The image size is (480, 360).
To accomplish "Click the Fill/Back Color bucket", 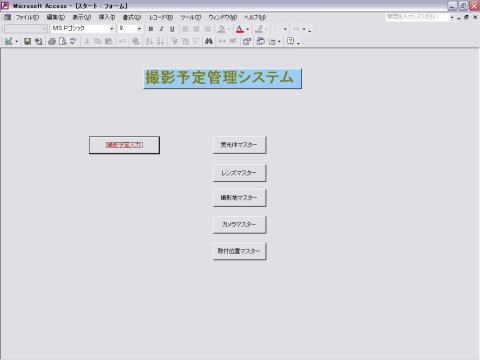I will pos(221,29).
